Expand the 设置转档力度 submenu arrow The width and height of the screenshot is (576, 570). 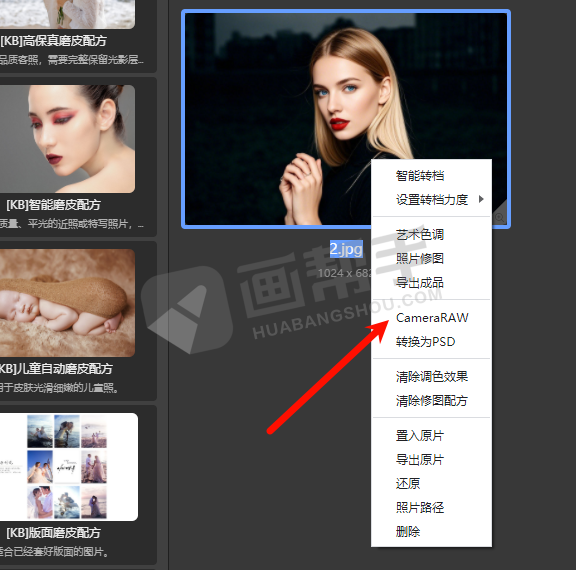[481, 199]
